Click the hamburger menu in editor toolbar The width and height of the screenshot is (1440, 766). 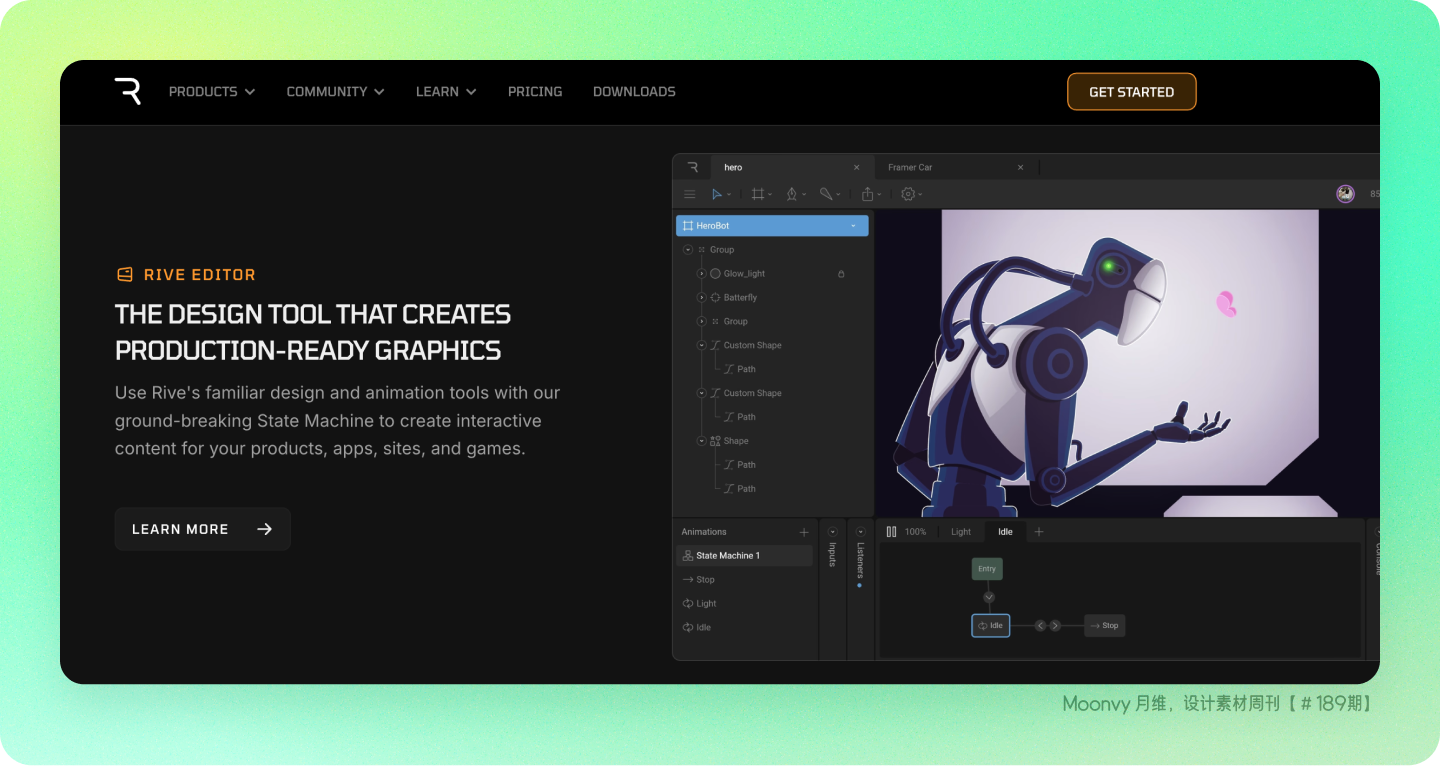point(689,194)
